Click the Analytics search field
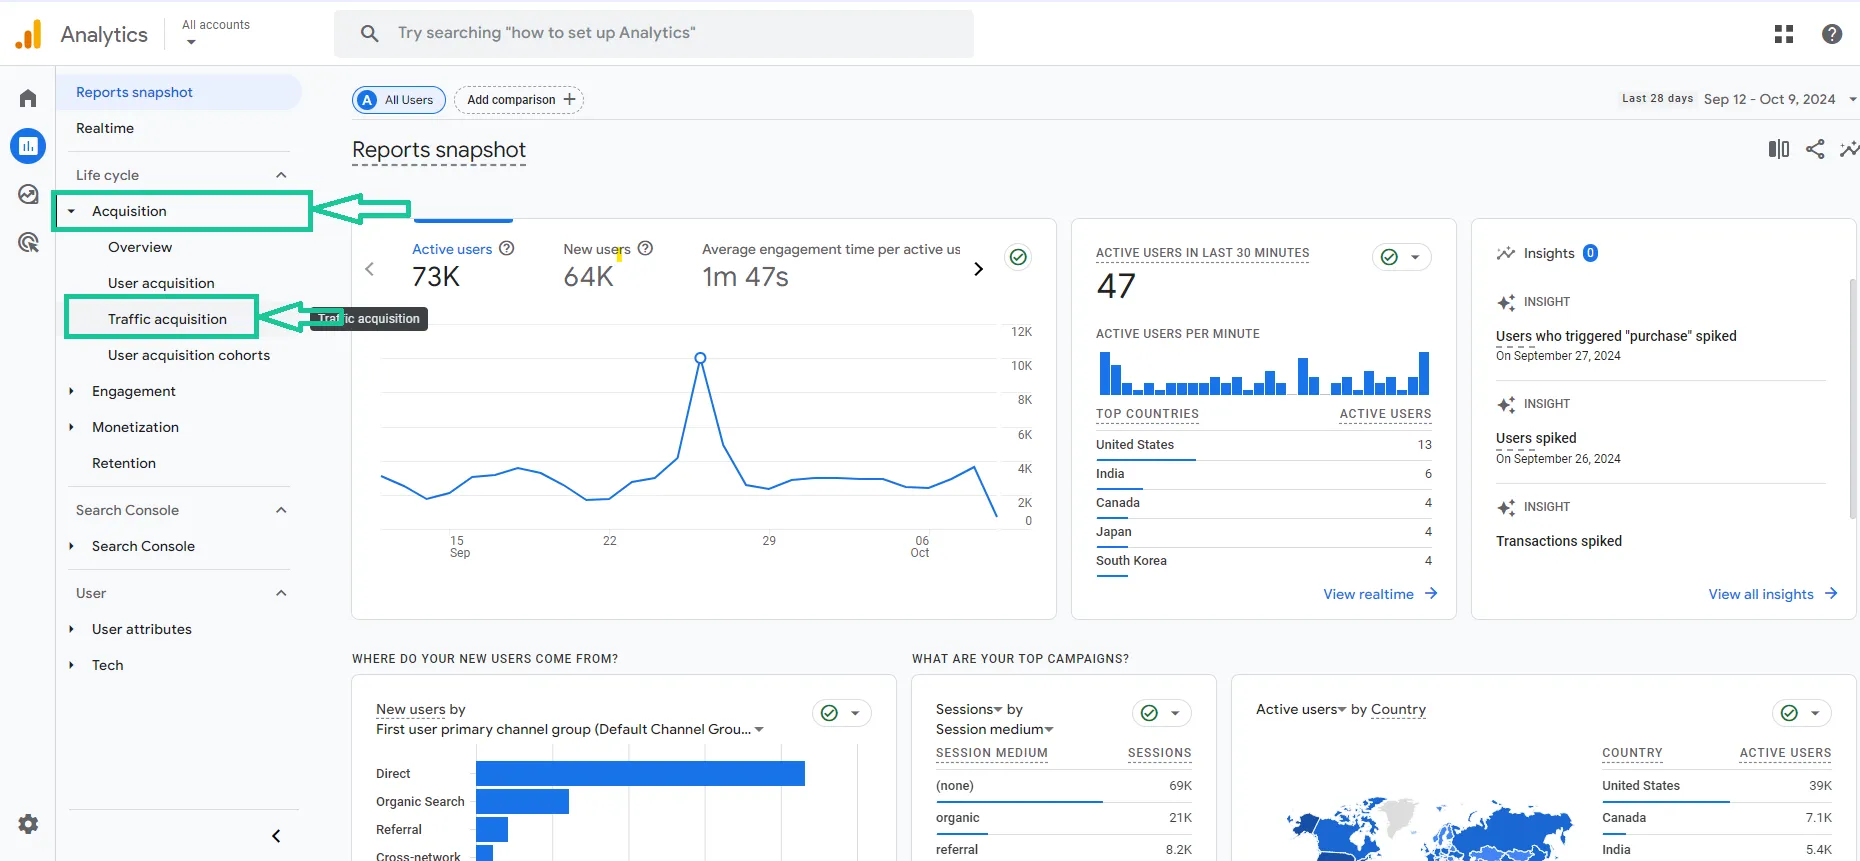The image size is (1860, 861). tap(654, 33)
